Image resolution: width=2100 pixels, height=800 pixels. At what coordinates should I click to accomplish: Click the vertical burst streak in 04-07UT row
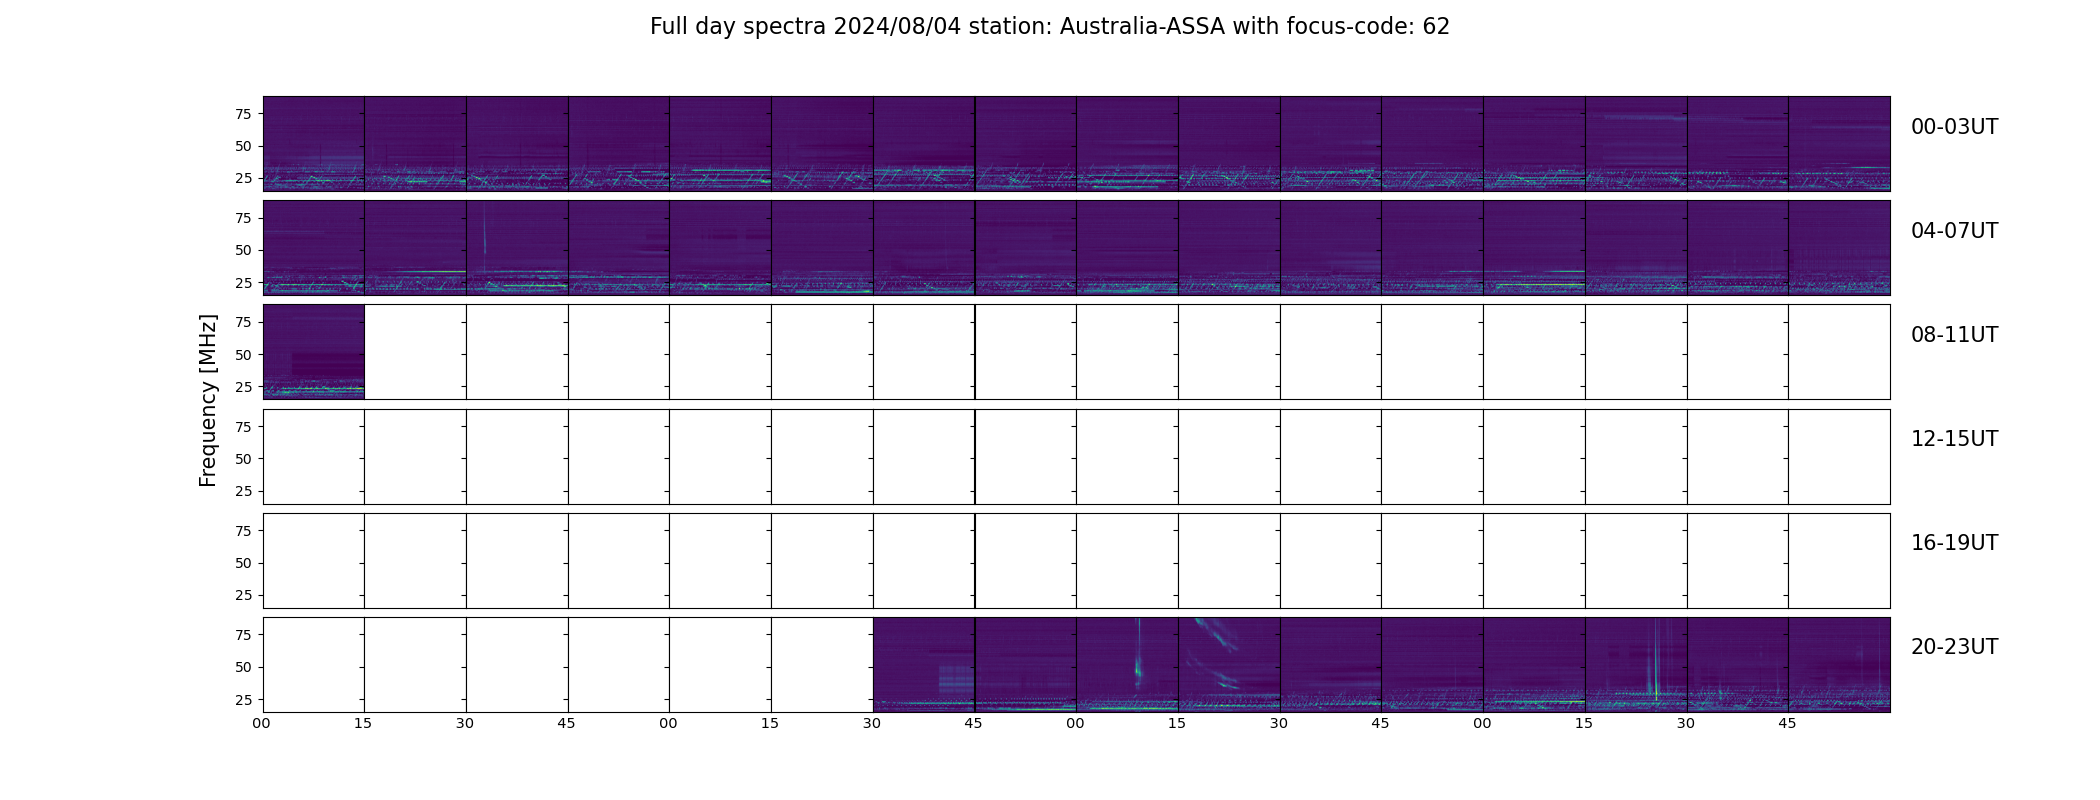coord(484,235)
